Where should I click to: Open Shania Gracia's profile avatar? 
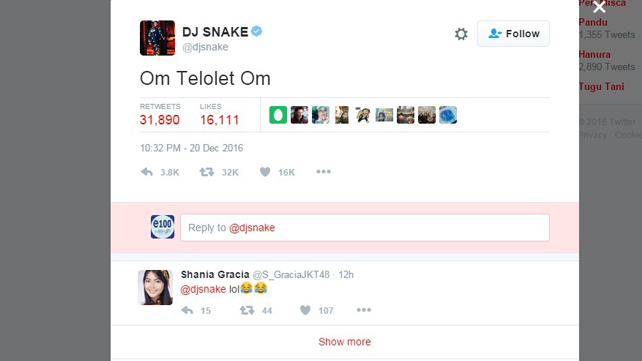[155, 287]
